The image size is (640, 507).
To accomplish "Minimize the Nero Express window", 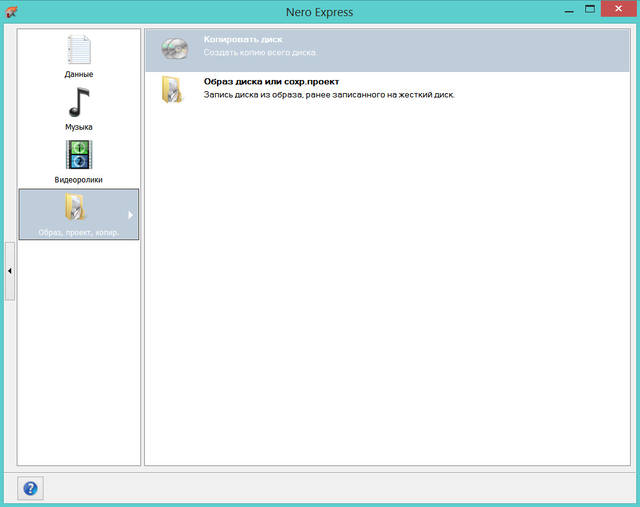I will click(569, 10).
